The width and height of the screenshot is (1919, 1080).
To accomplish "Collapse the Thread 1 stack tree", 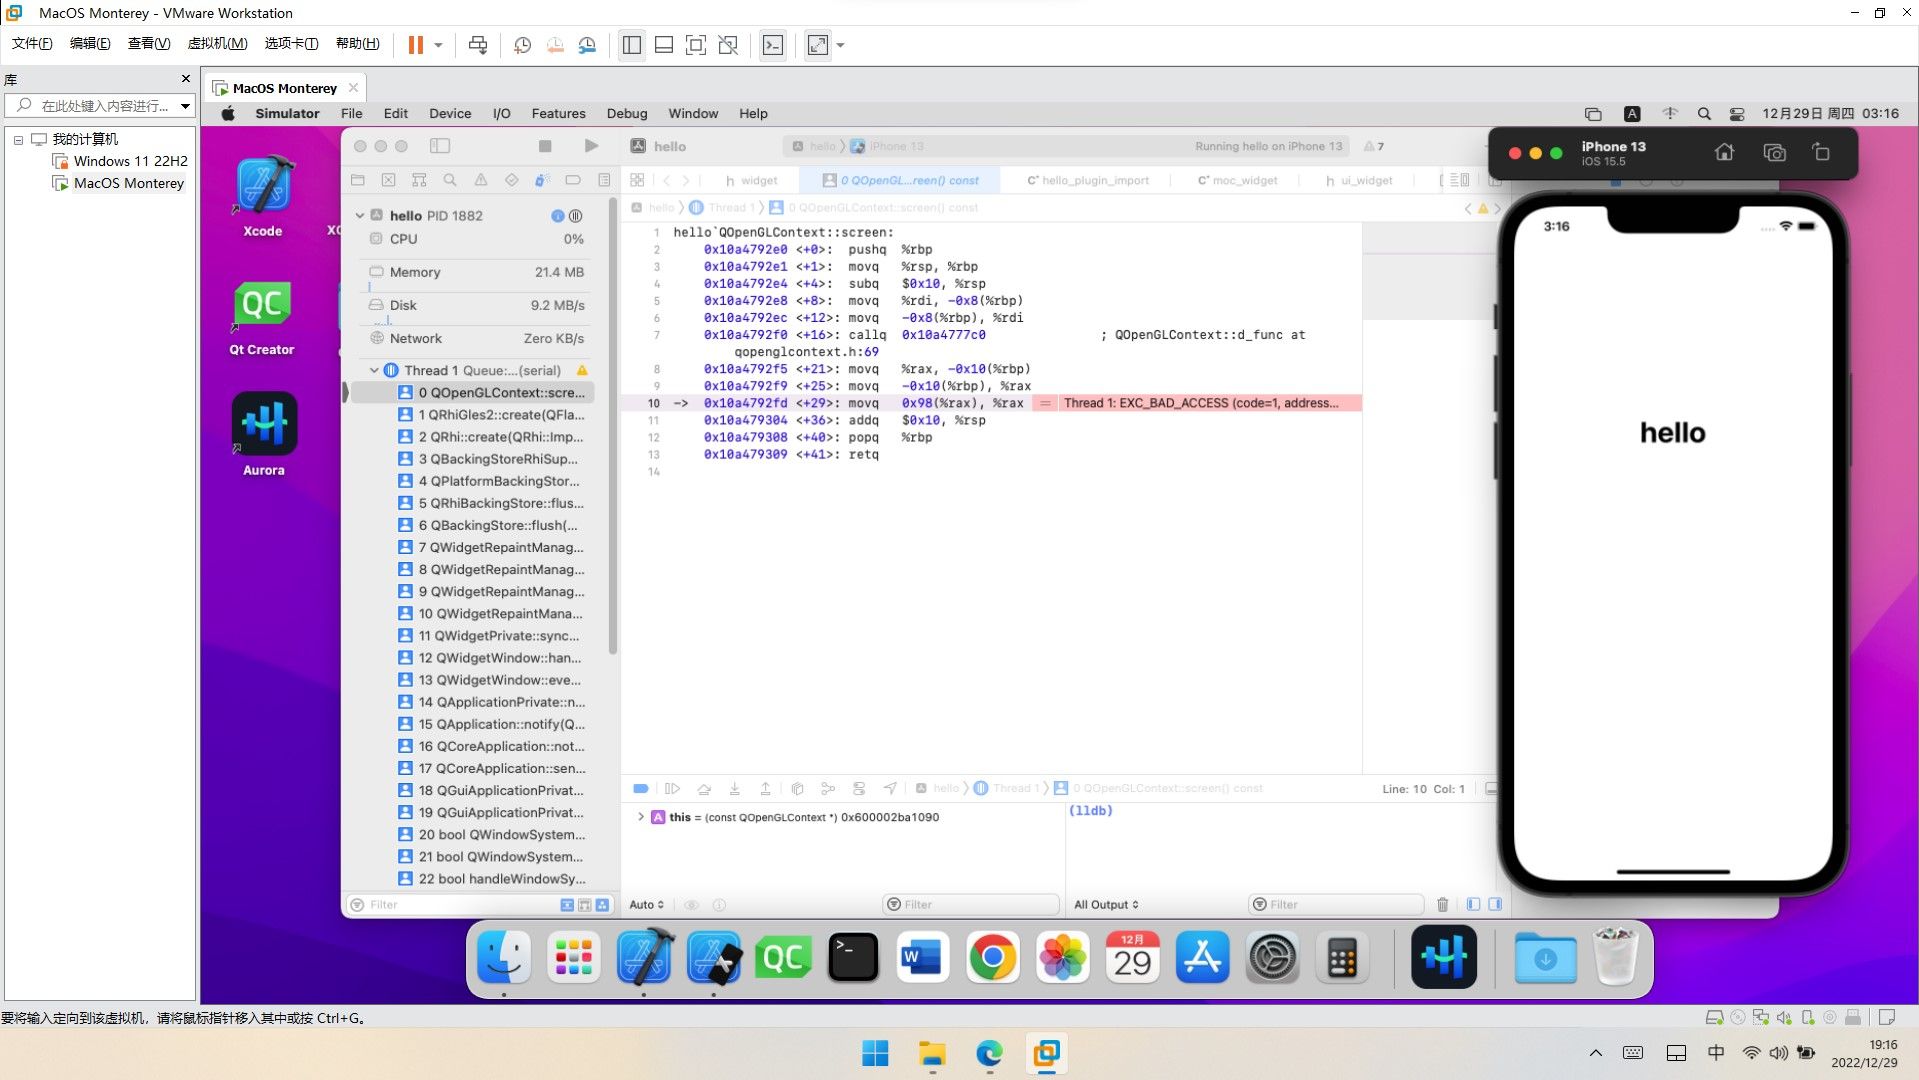I will click(x=374, y=371).
